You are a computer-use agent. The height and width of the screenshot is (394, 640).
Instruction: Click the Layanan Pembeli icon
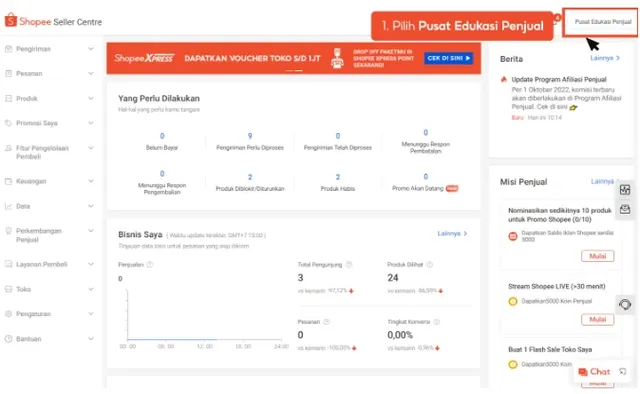coord(8,264)
